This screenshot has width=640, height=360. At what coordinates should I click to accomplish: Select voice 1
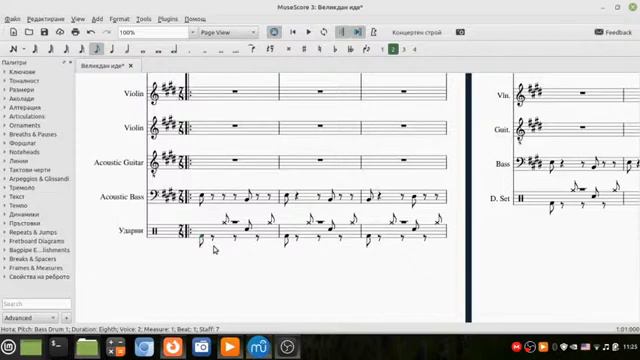382,49
